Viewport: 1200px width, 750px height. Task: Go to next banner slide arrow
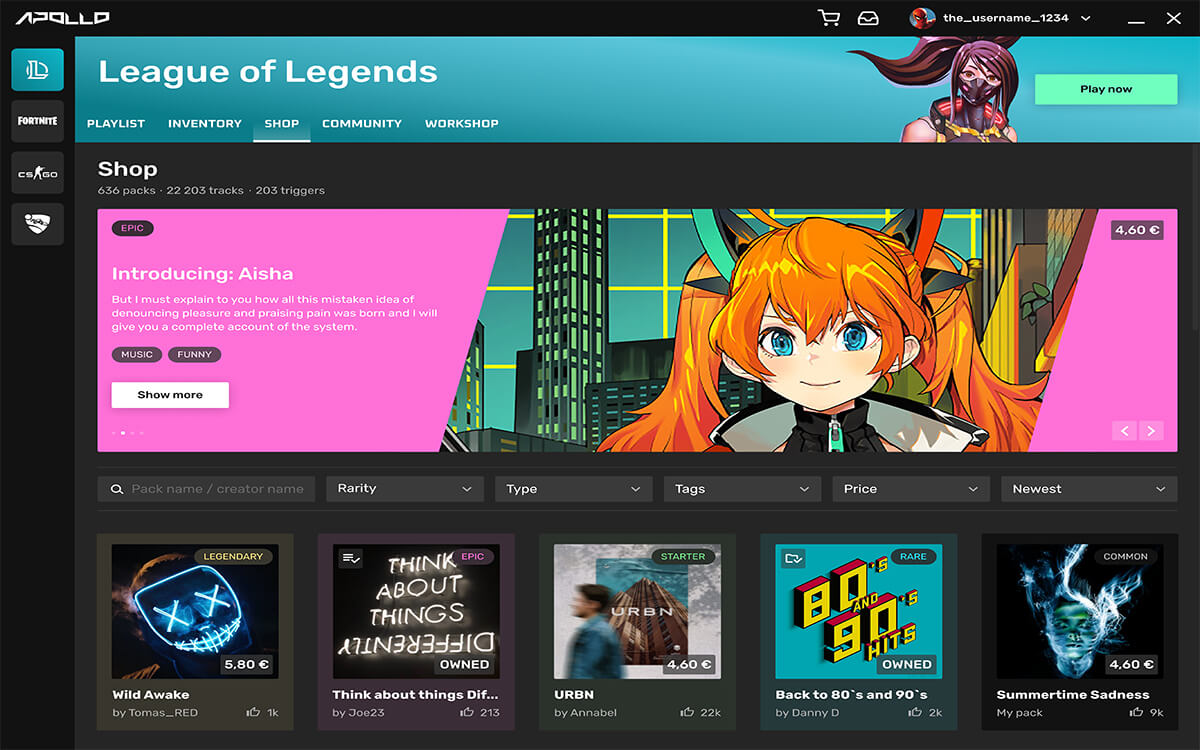1151,431
